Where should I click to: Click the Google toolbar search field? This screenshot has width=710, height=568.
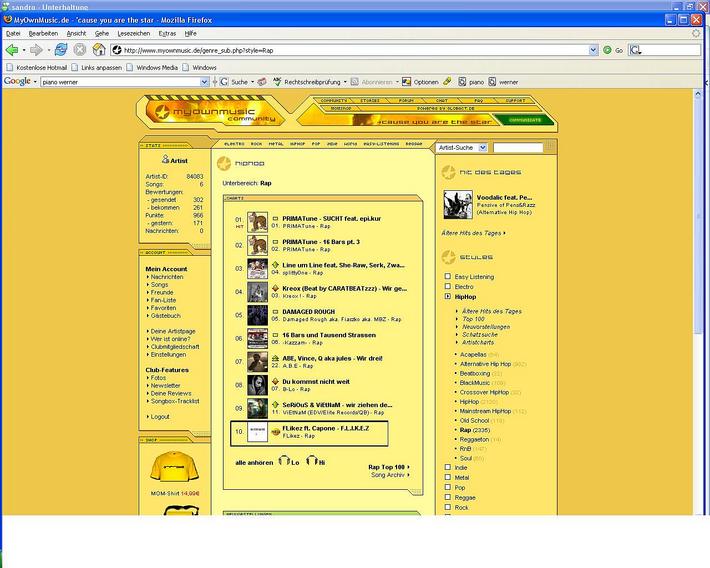(x=110, y=82)
